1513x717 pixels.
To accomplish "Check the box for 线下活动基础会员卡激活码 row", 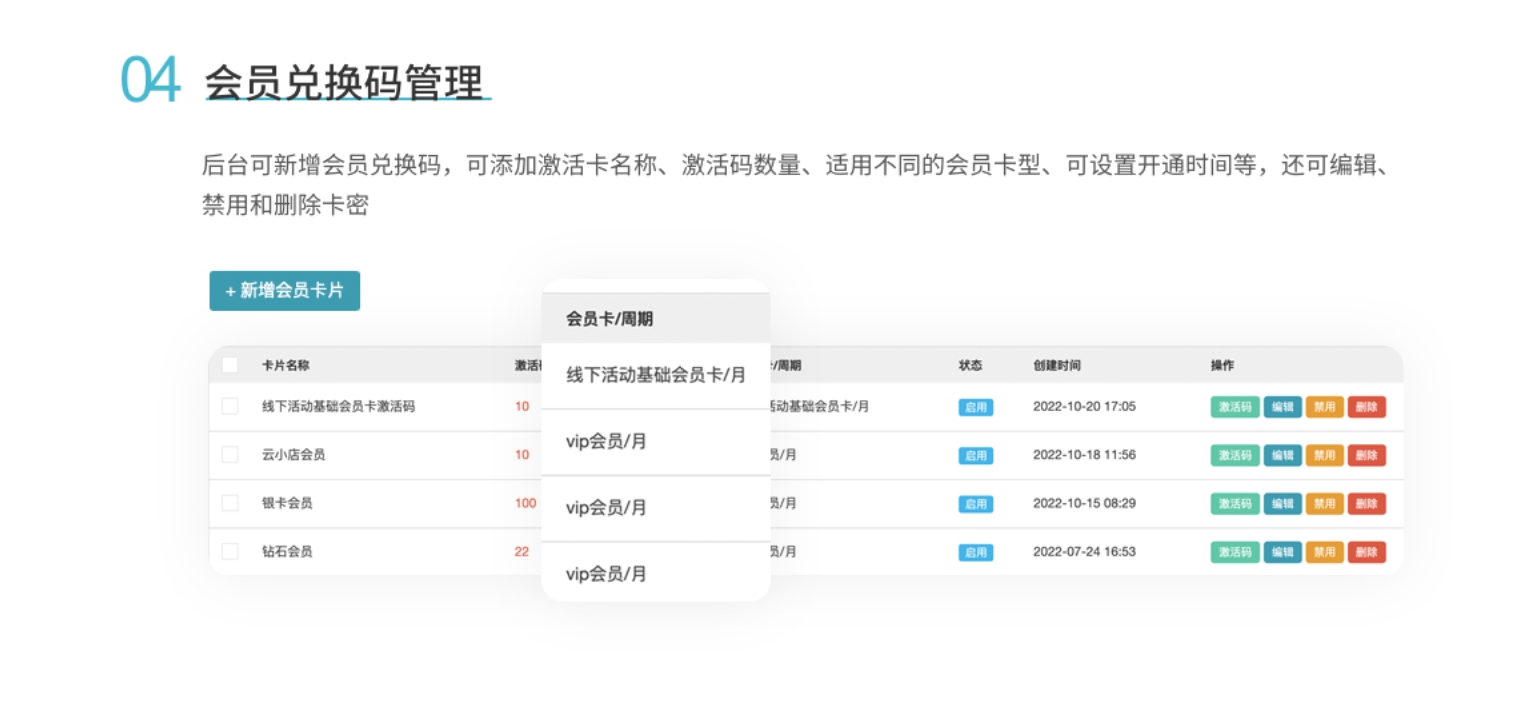I will [x=230, y=406].
